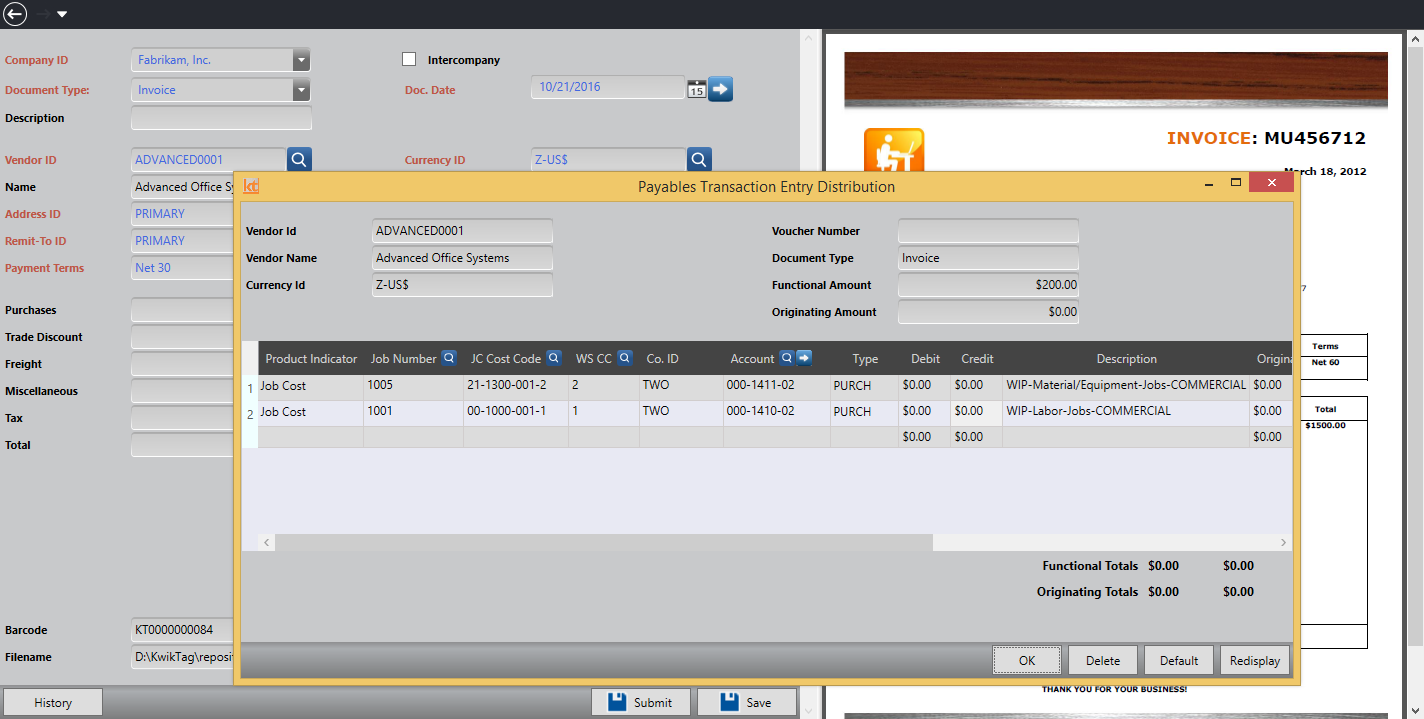The height and width of the screenshot is (719, 1424).
Task: Open the Company ID dropdown
Action: [302, 60]
